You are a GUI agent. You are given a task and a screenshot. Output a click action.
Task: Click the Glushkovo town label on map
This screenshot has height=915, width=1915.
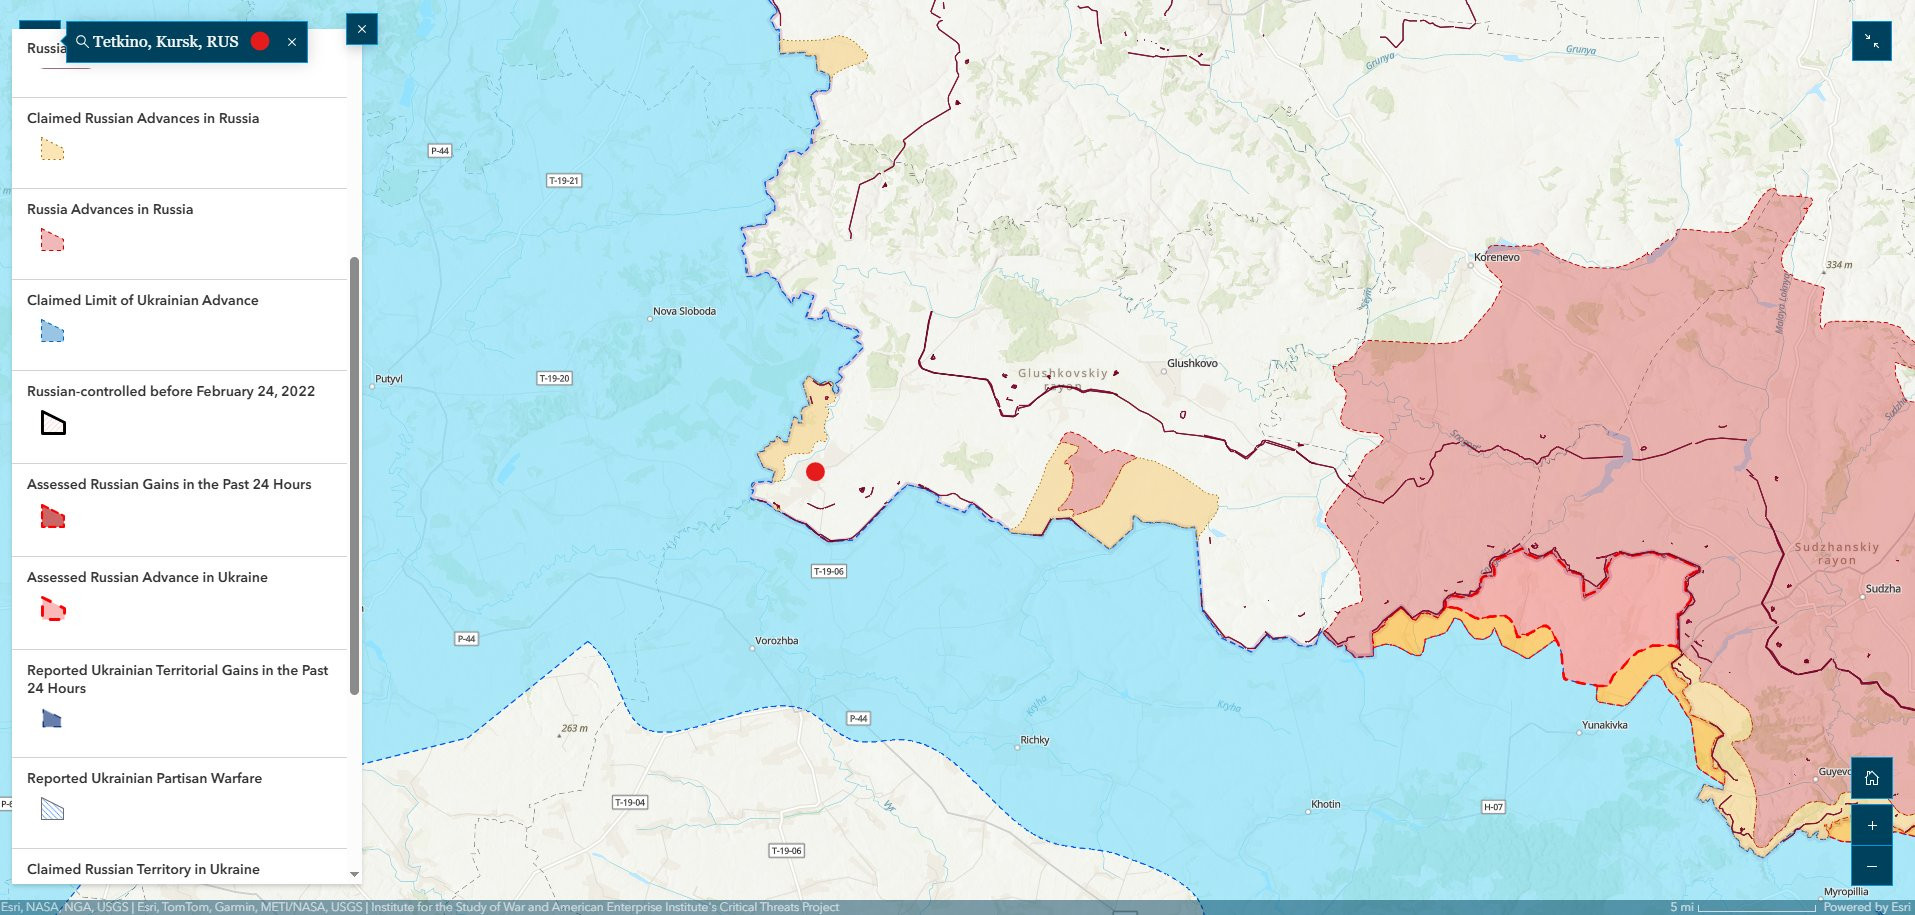(x=1192, y=364)
